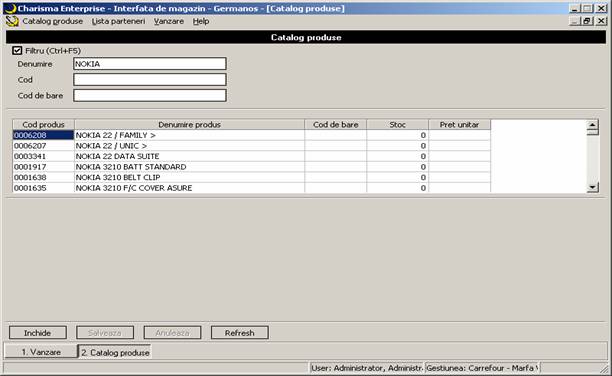Click the Gestiunea: Carrefour status bar entry

(482, 368)
